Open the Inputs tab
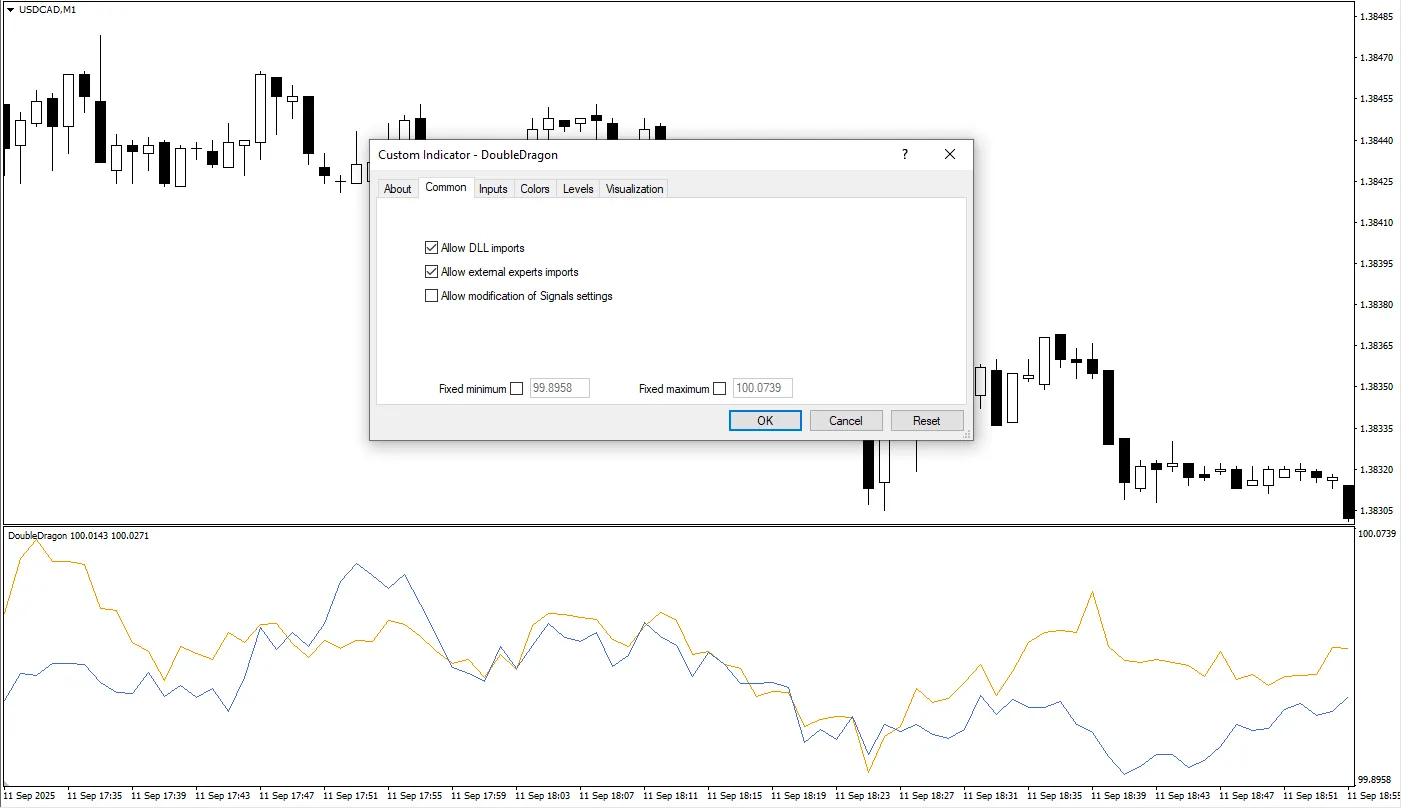 pos(493,189)
